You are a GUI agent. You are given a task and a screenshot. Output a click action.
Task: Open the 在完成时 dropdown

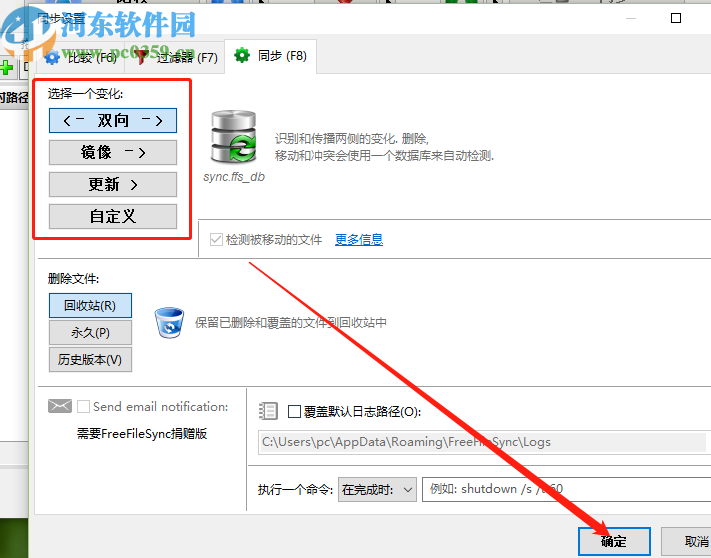point(377,490)
